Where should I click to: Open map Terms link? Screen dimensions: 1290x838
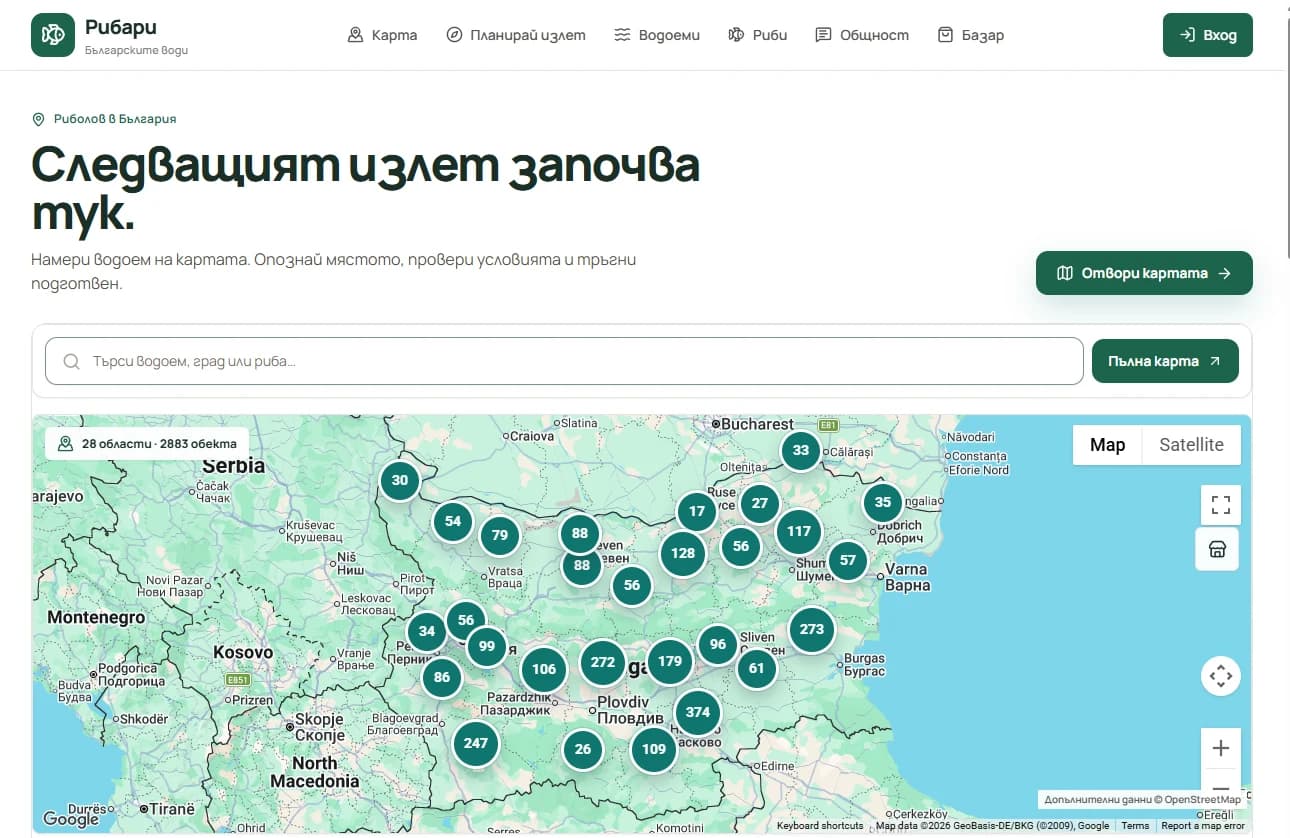[x=1135, y=826]
